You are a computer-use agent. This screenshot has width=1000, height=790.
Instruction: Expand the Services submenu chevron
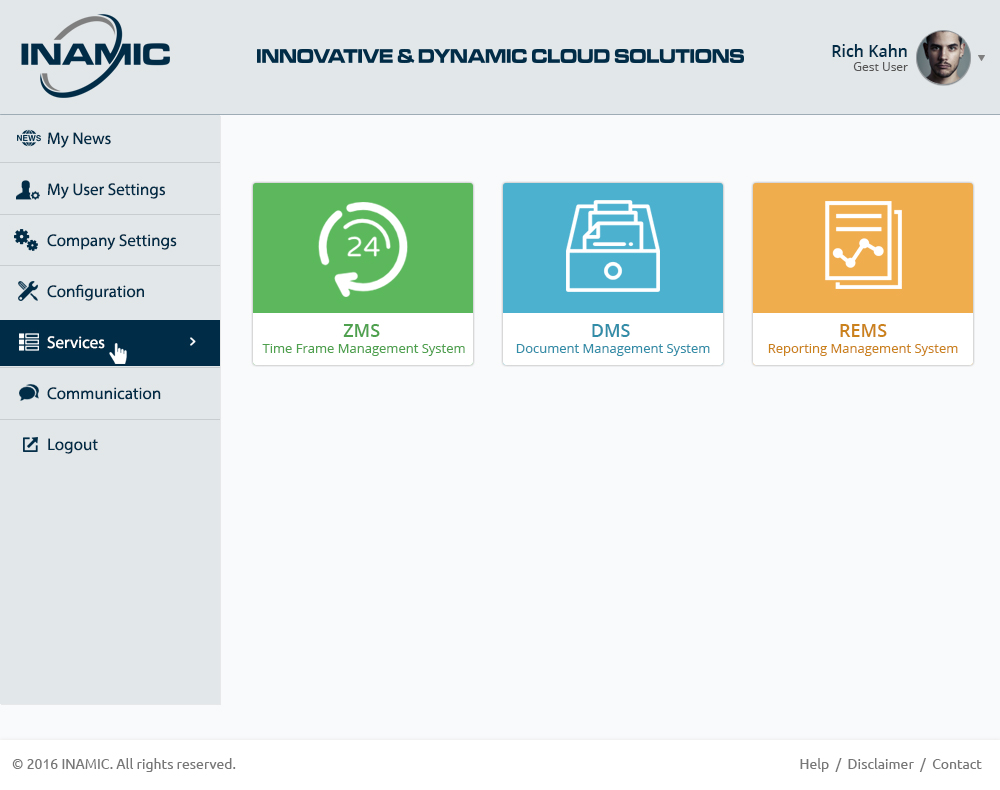(x=193, y=342)
